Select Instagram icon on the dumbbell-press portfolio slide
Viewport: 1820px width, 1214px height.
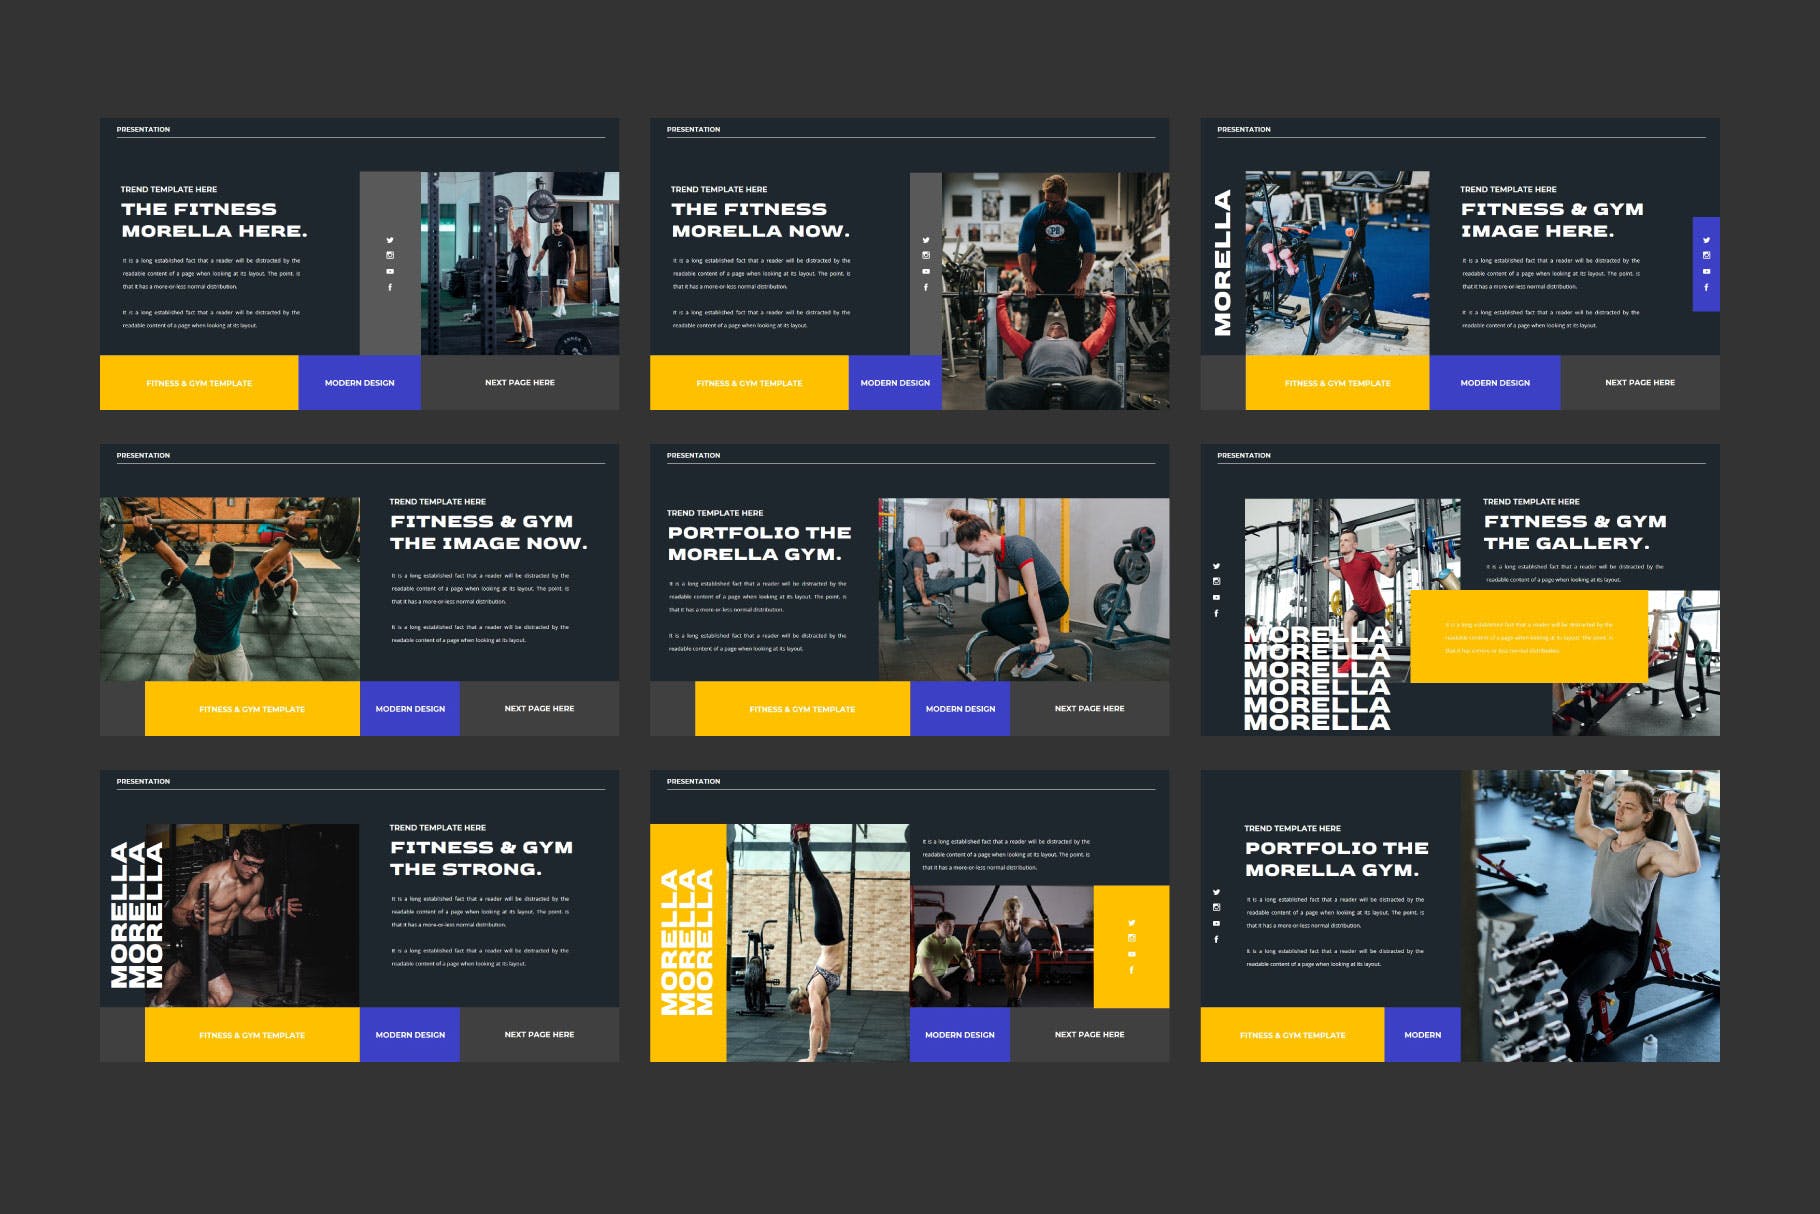coord(1216,907)
